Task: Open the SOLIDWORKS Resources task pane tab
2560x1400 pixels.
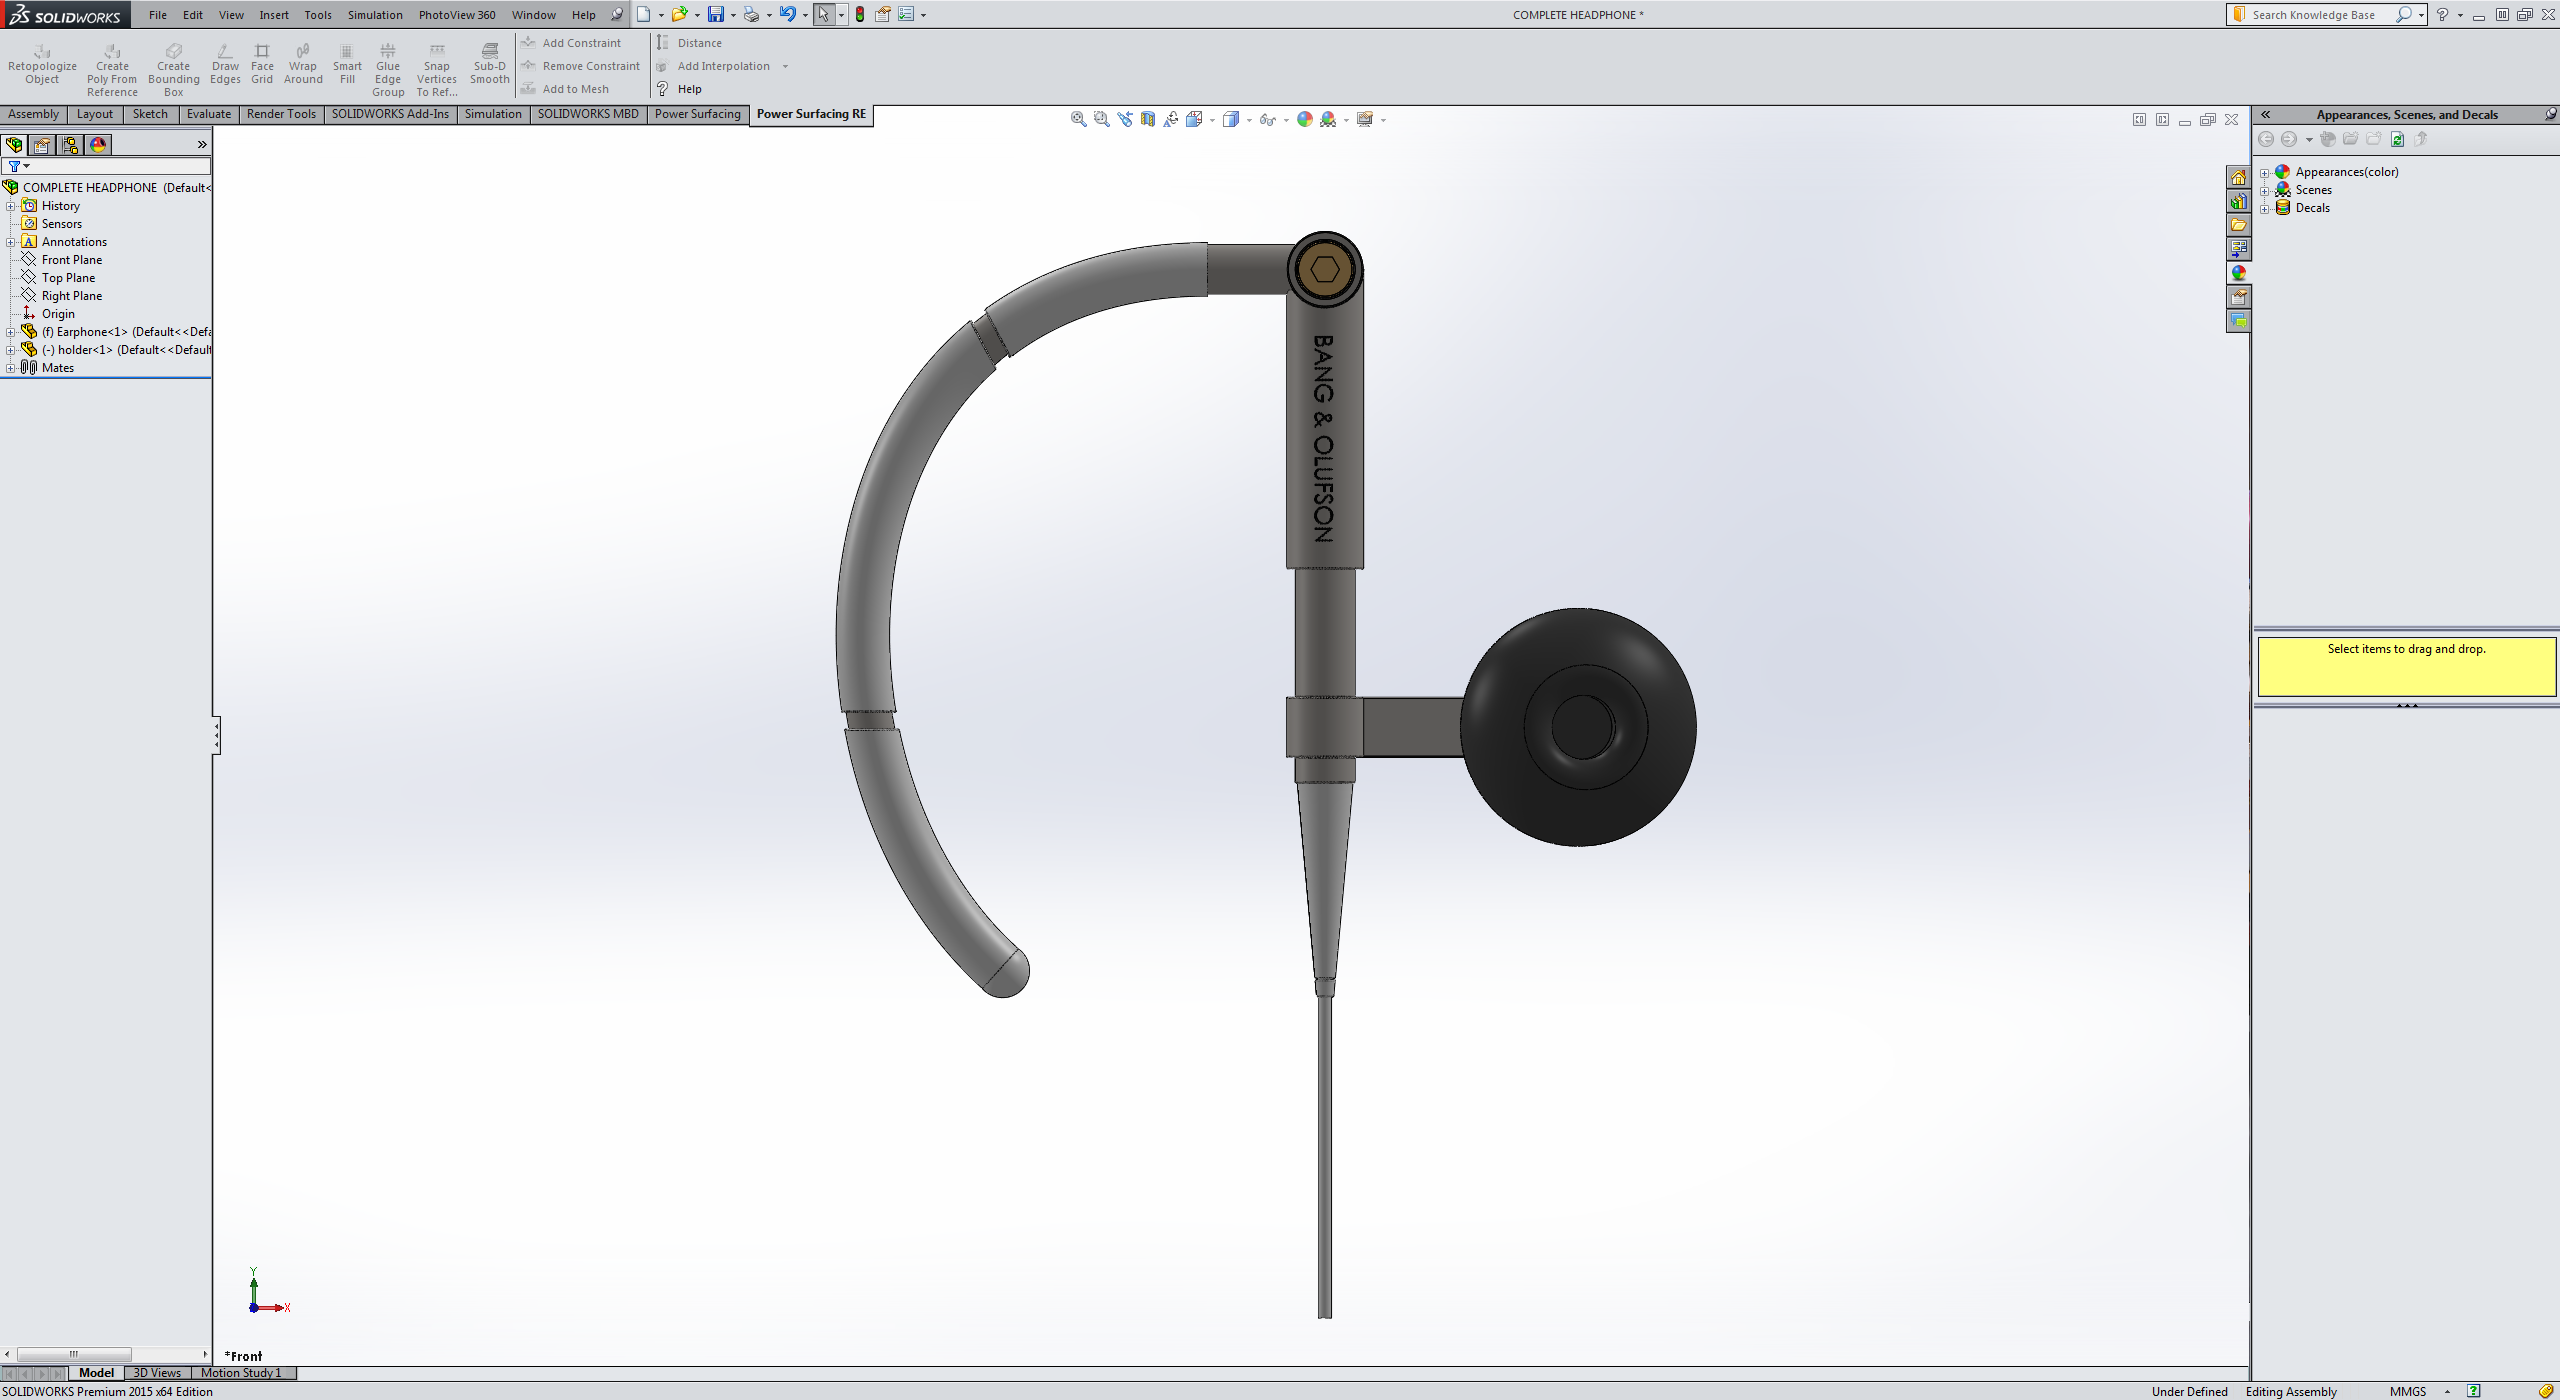Action: [x=2238, y=177]
